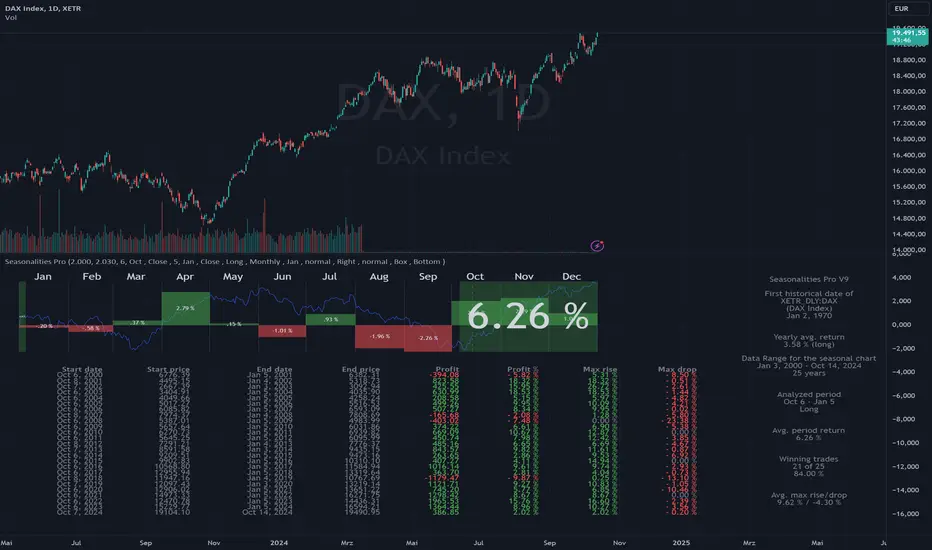Click the 2024 label on the time axis
The width and height of the screenshot is (932, 550).
[279, 543]
